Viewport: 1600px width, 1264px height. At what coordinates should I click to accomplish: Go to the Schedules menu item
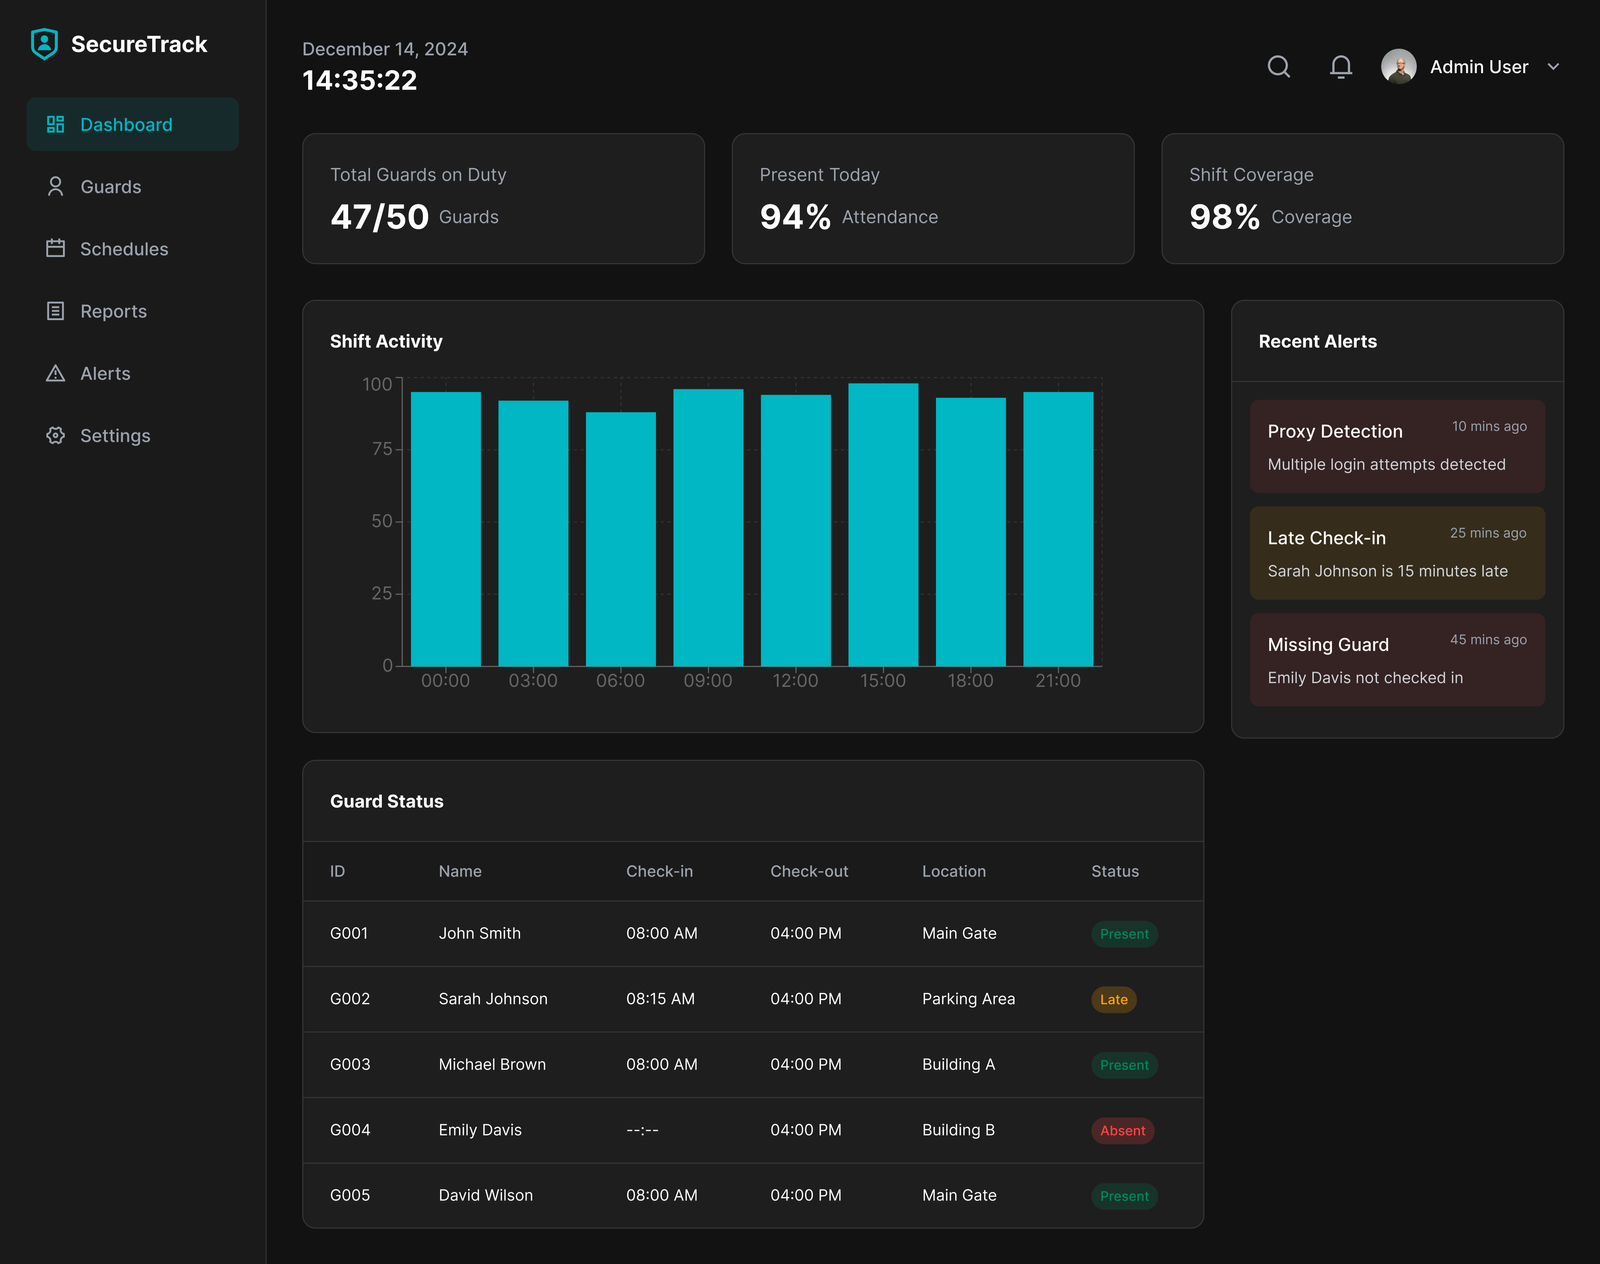(x=124, y=249)
